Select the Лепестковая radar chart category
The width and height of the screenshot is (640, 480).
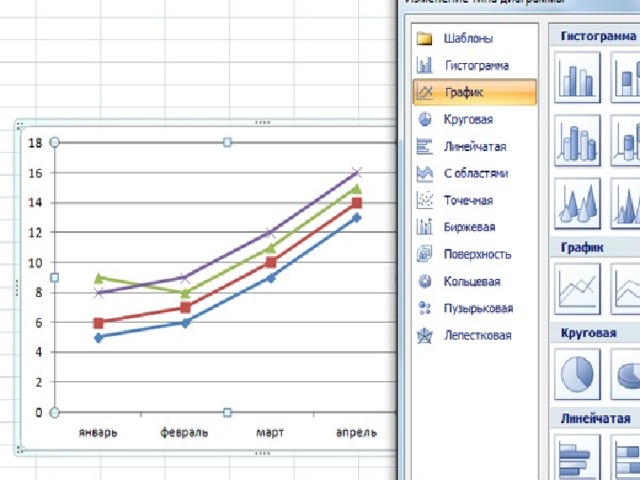pyautogui.click(x=476, y=336)
